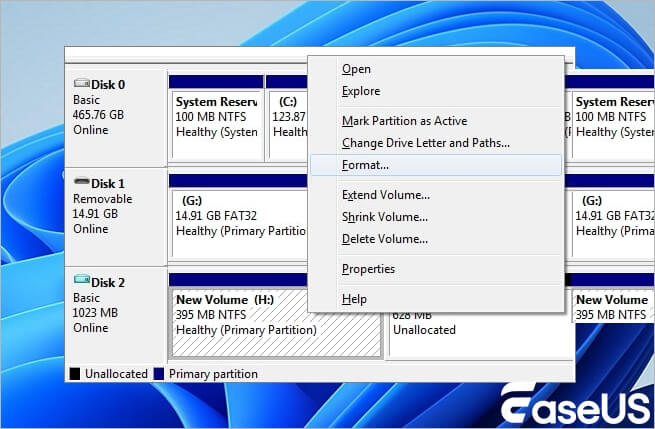The image size is (655, 429).
Task: Click Format... in the context menu
Action: click(436, 165)
